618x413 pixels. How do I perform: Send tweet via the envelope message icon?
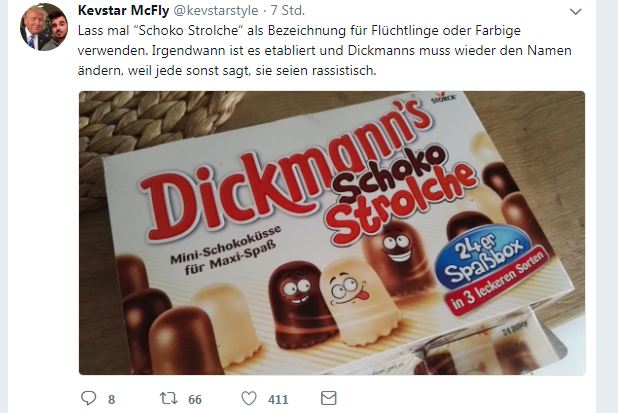(x=328, y=398)
